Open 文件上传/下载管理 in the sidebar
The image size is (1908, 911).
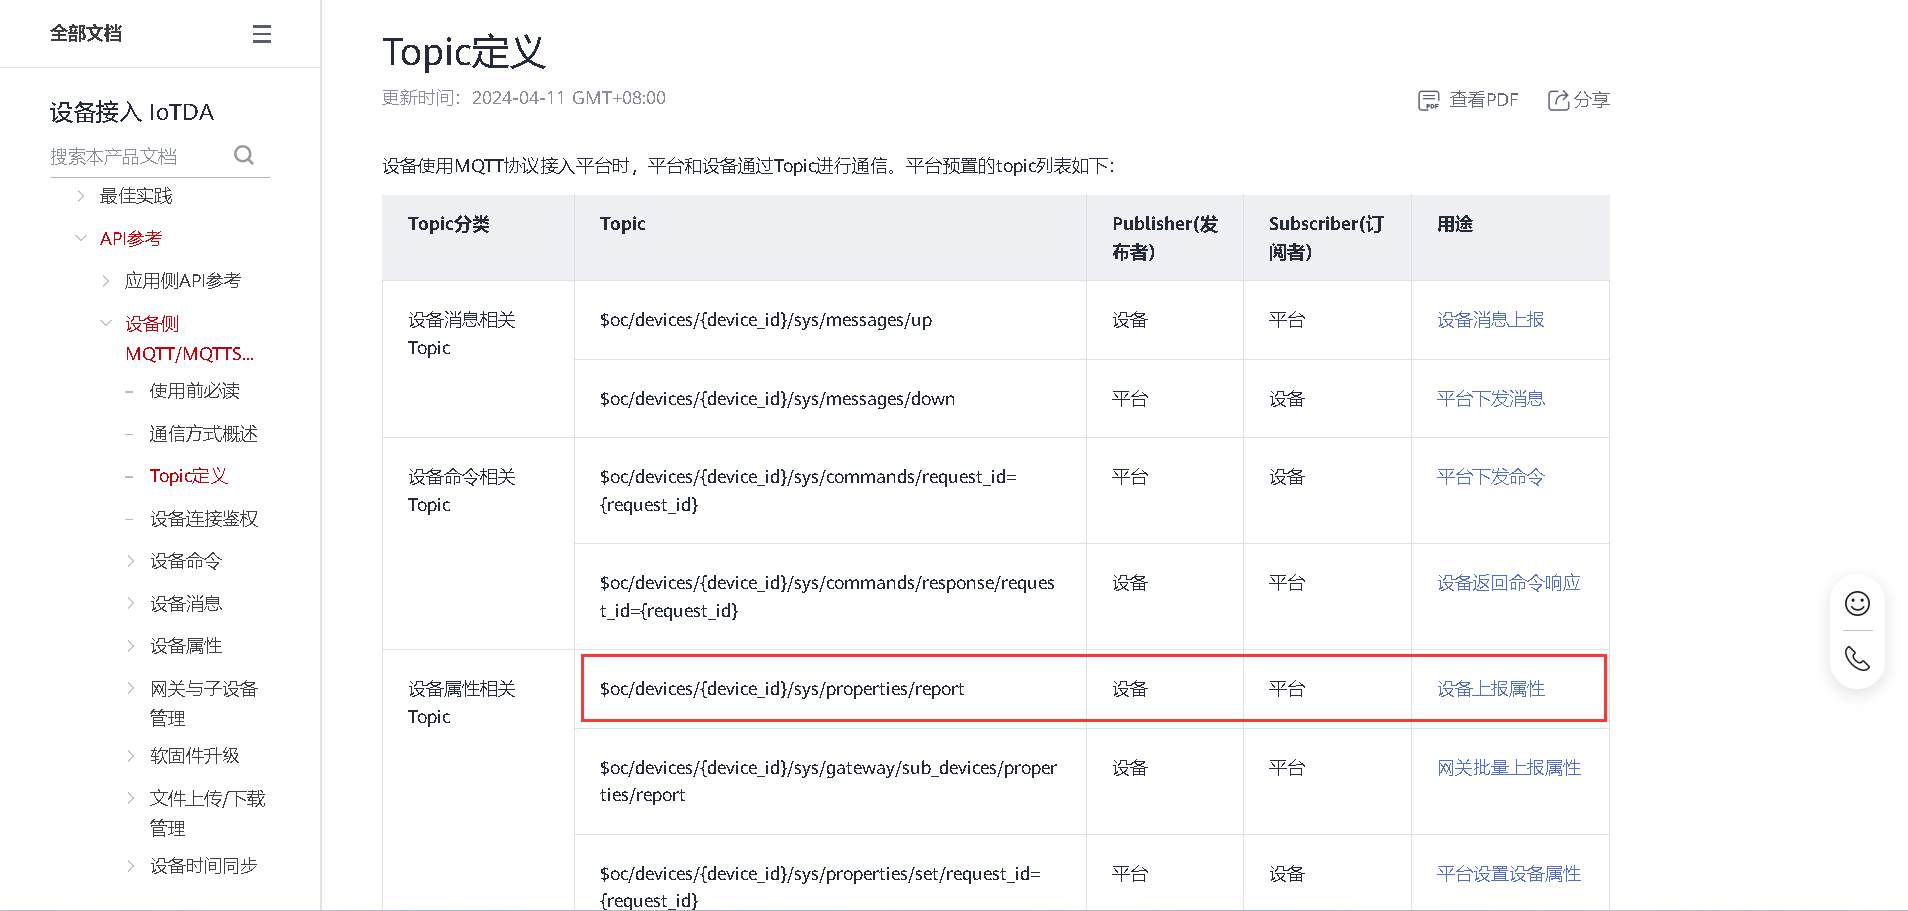click(208, 813)
